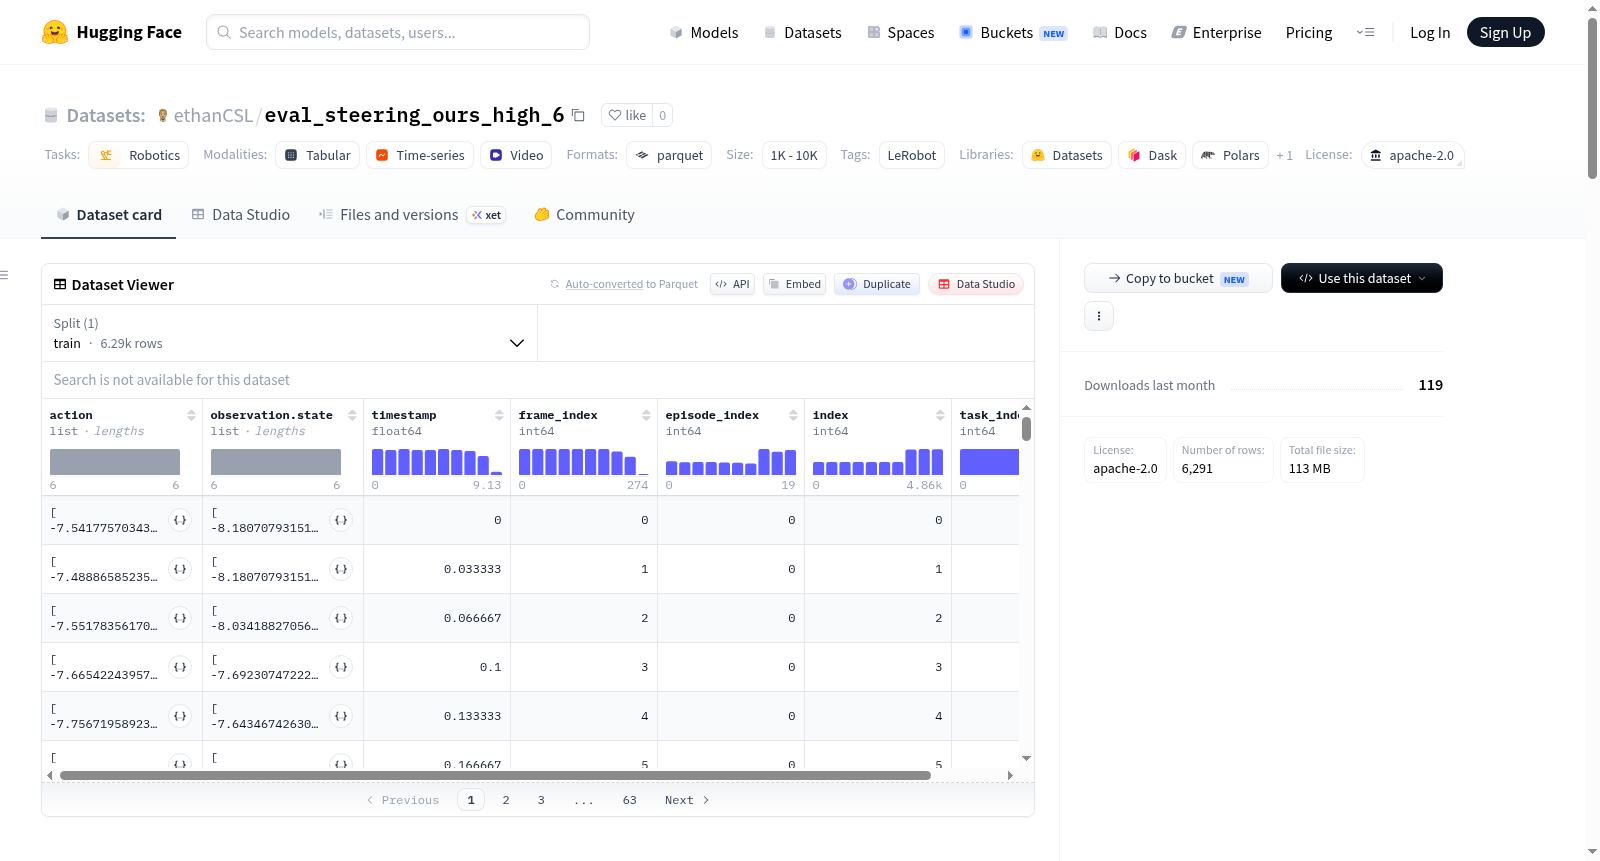Image resolution: width=1600 pixels, height=861 pixels.
Task: Click the Hugging Face logo icon
Action: tap(55, 32)
